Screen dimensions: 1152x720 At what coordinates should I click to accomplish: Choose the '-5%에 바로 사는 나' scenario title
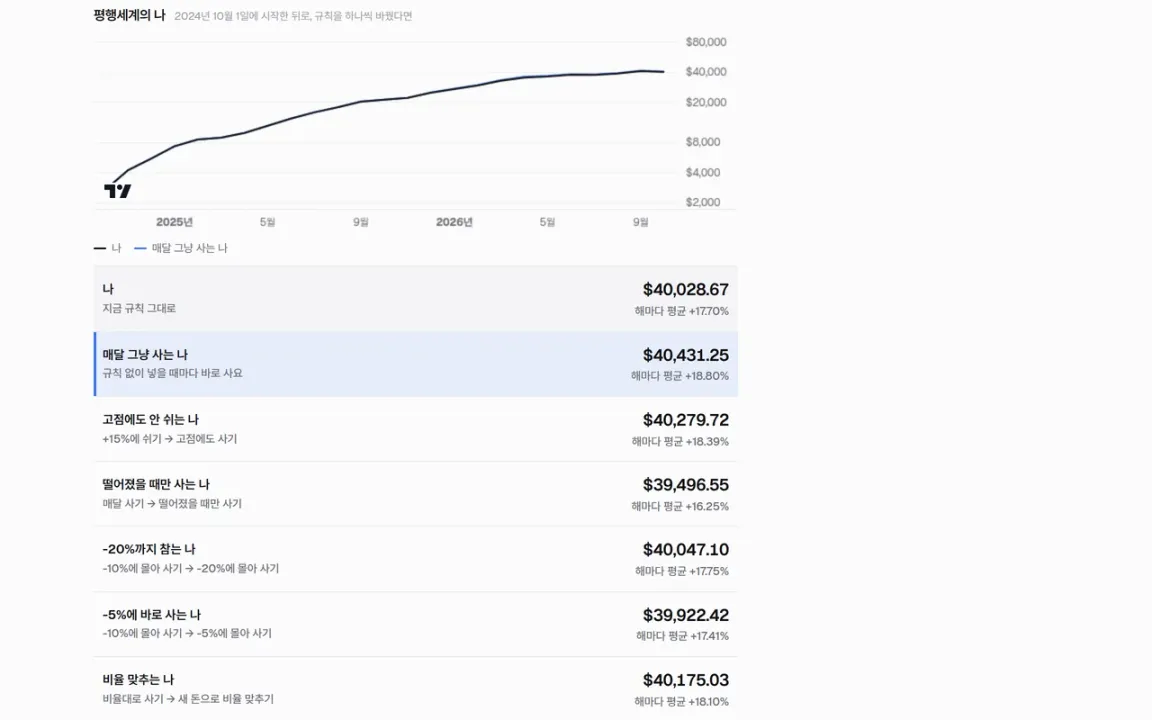[151, 614]
